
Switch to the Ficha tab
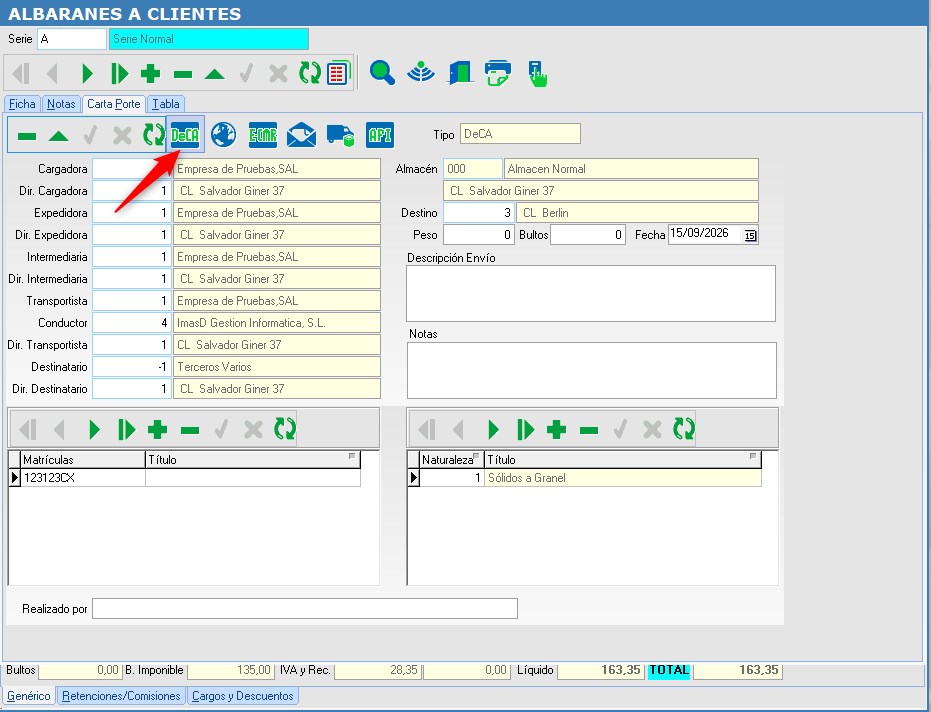(x=22, y=104)
